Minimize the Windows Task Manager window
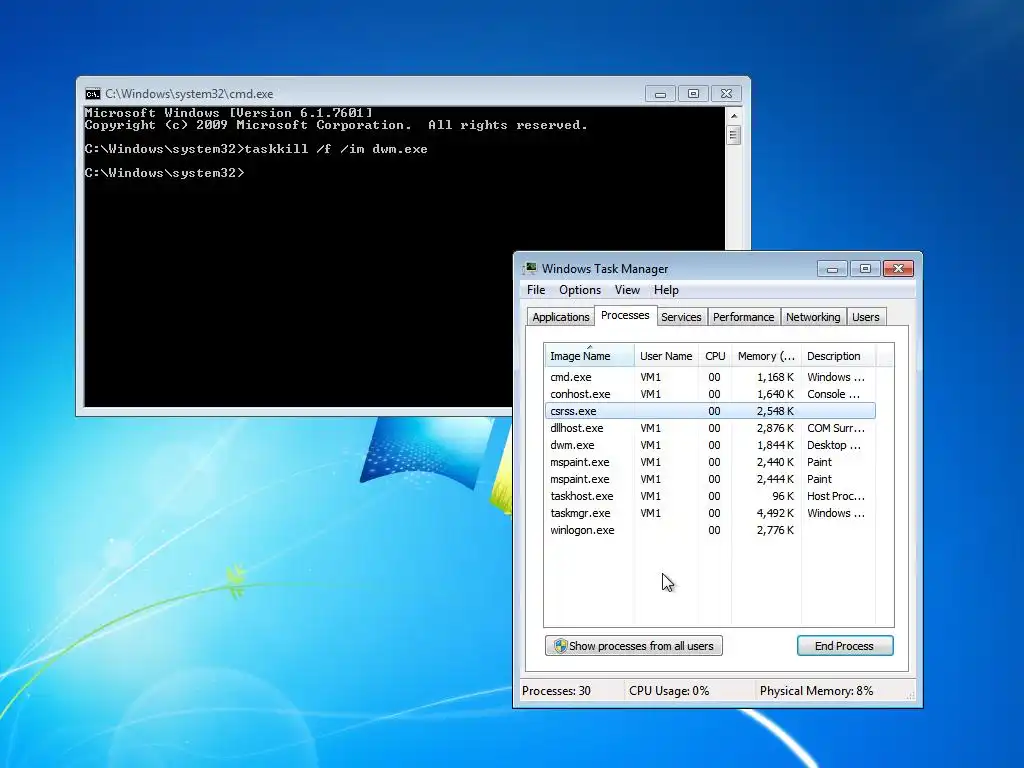This screenshot has height=768, width=1024. click(x=832, y=268)
